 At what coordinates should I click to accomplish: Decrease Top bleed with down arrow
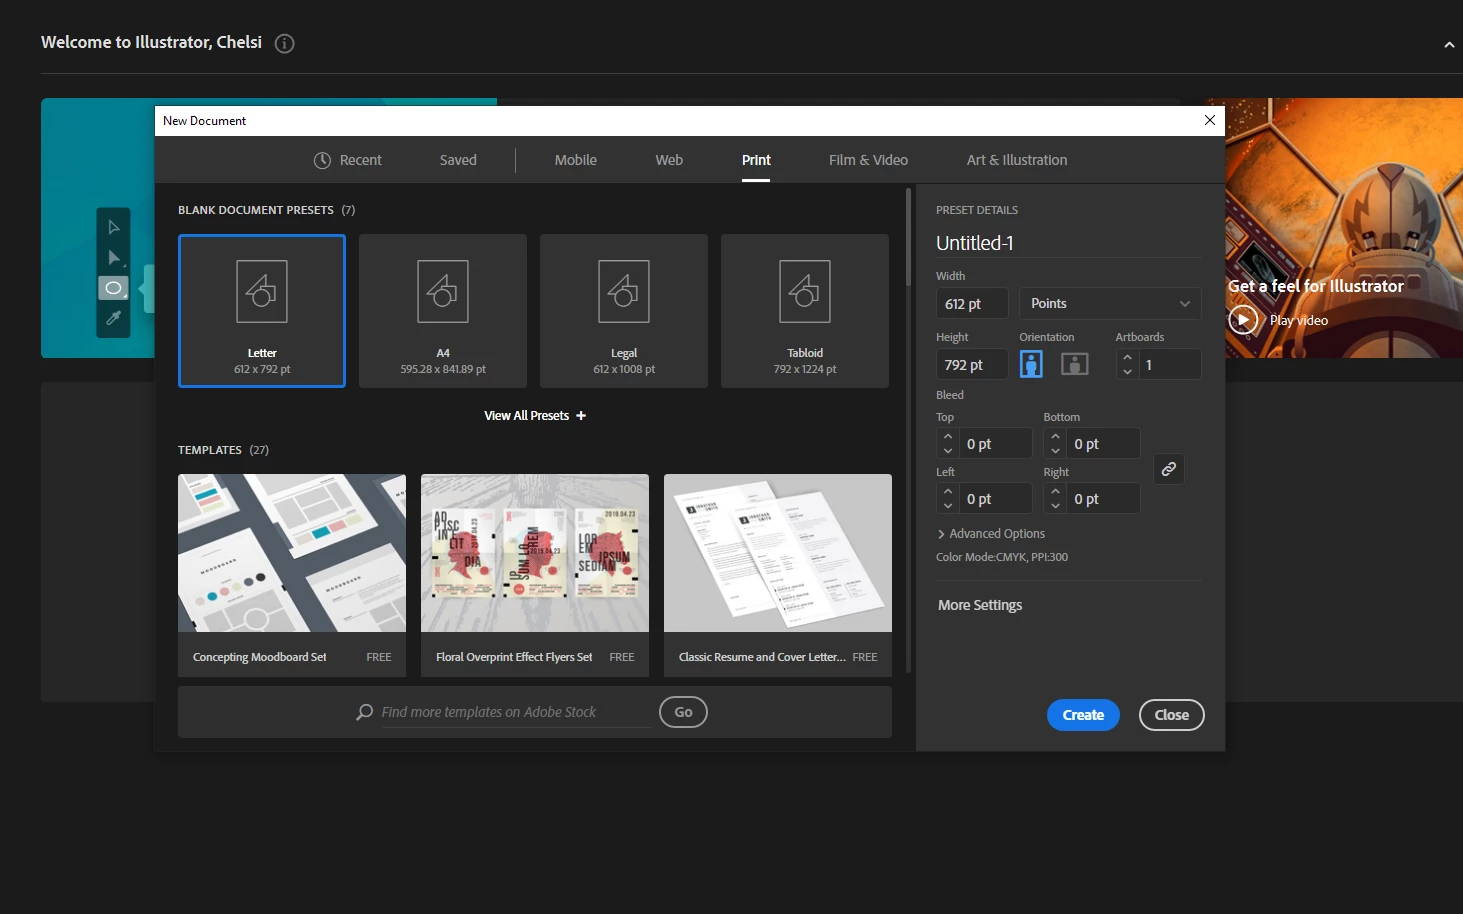[948, 451]
